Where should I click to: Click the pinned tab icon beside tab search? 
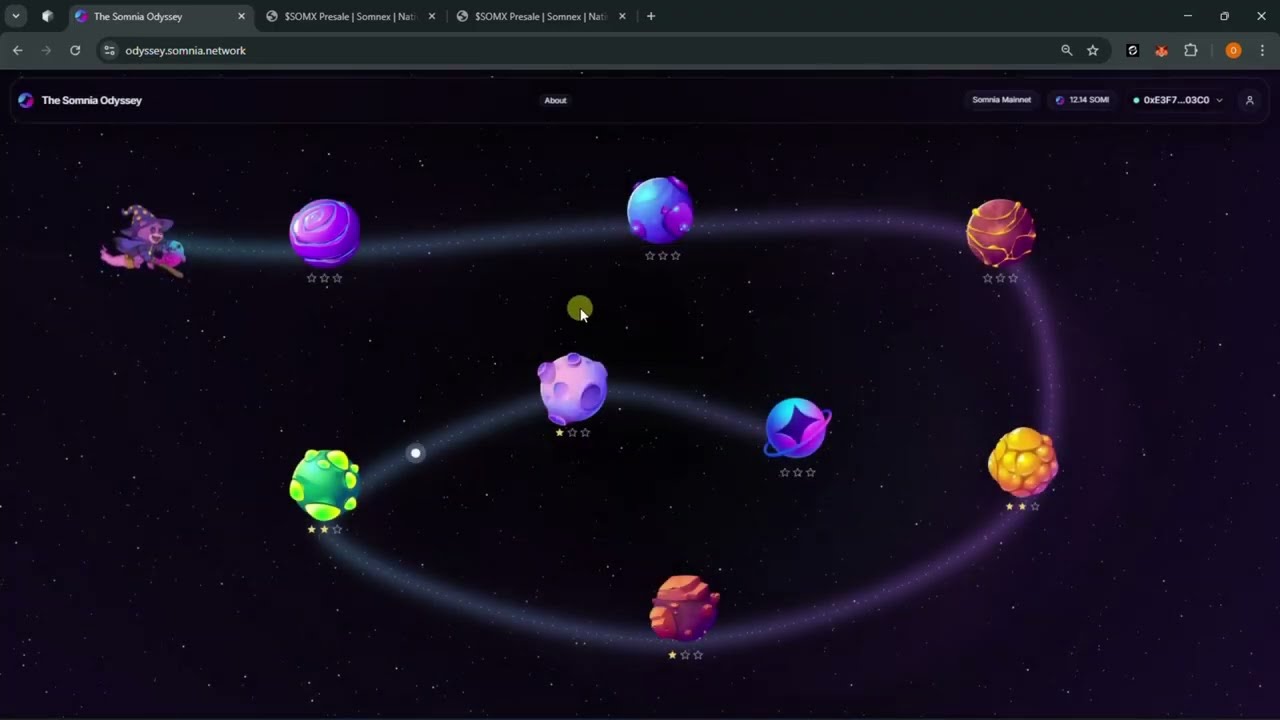[x=47, y=16]
